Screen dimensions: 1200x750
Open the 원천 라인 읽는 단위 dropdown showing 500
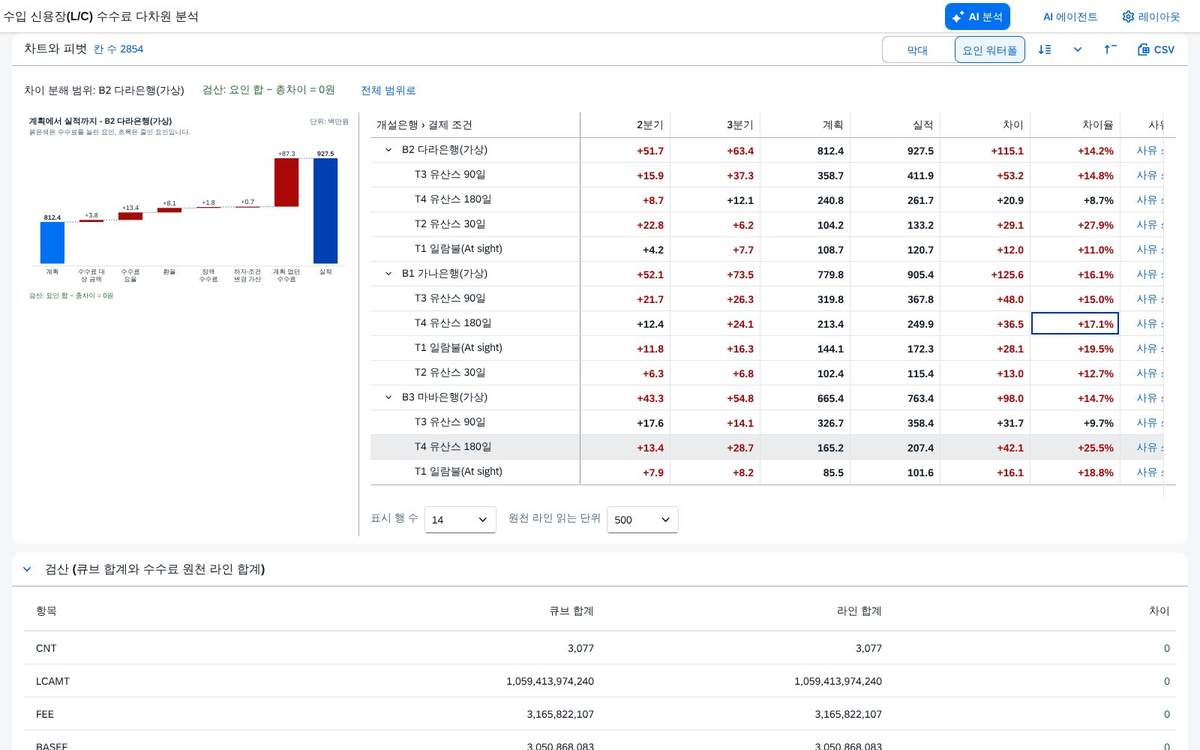pos(642,520)
